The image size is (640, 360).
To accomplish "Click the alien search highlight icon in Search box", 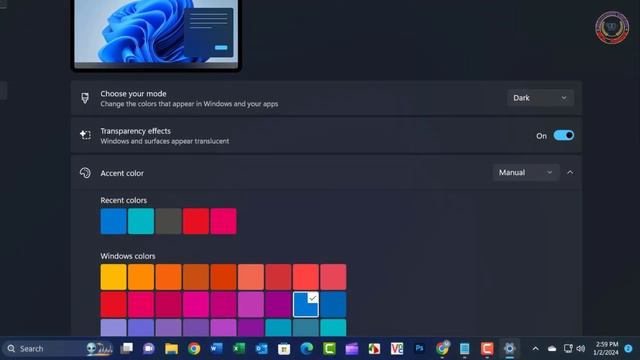I will pos(99,349).
